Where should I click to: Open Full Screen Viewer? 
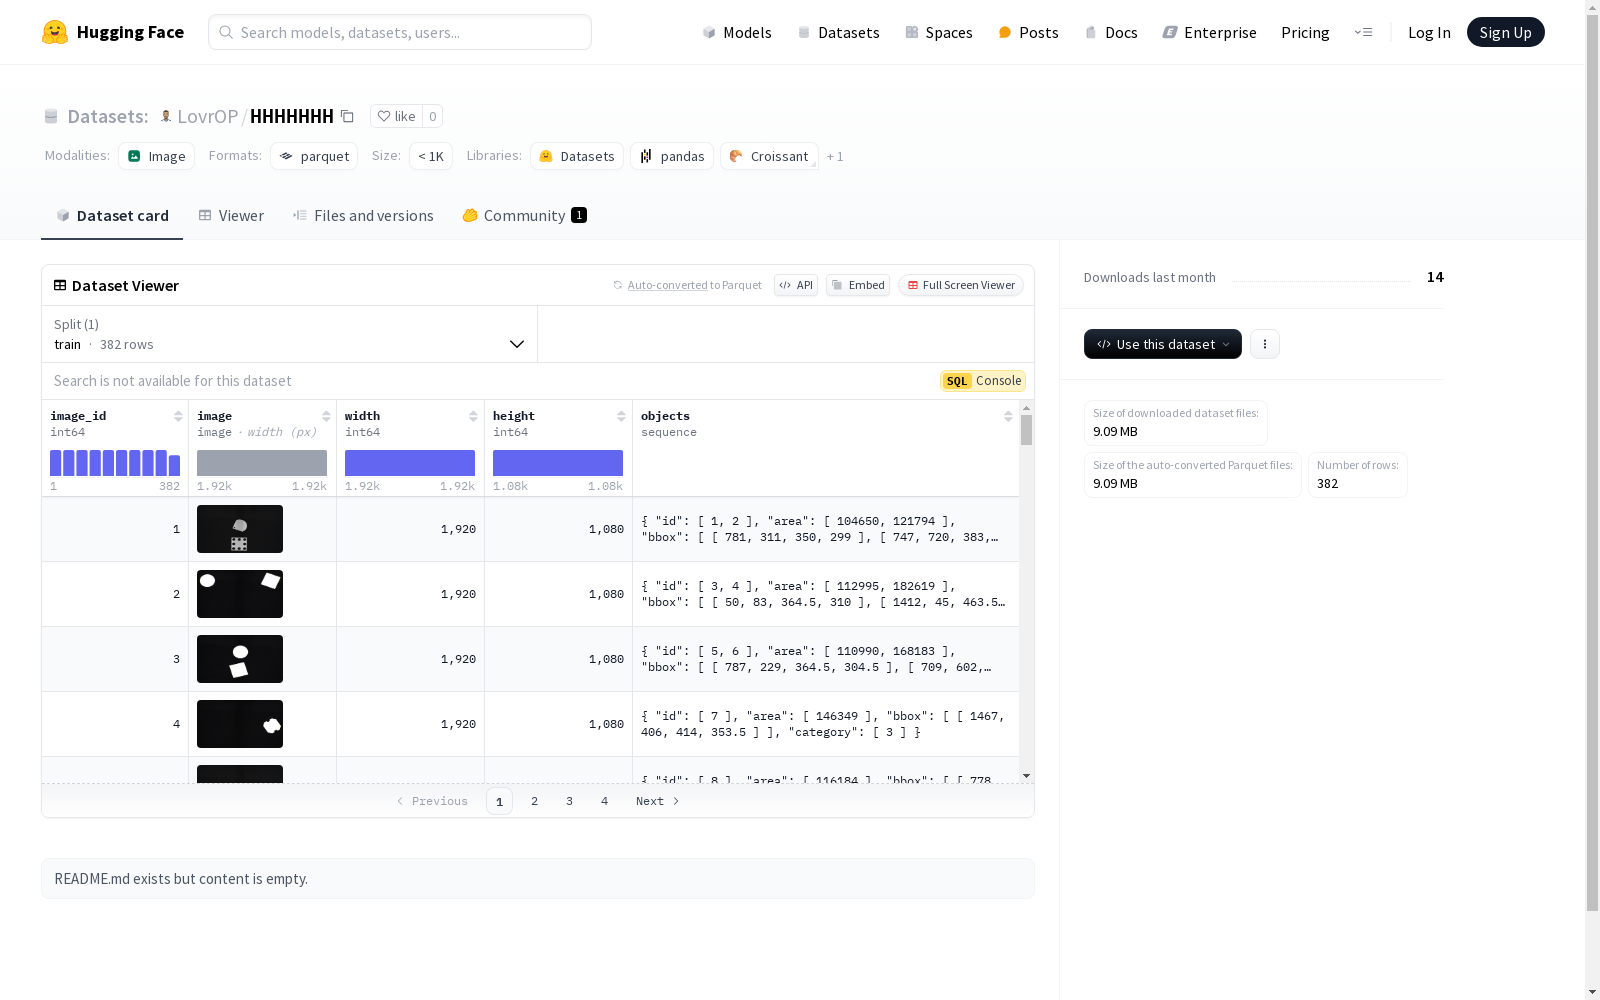(x=961, y=285)
